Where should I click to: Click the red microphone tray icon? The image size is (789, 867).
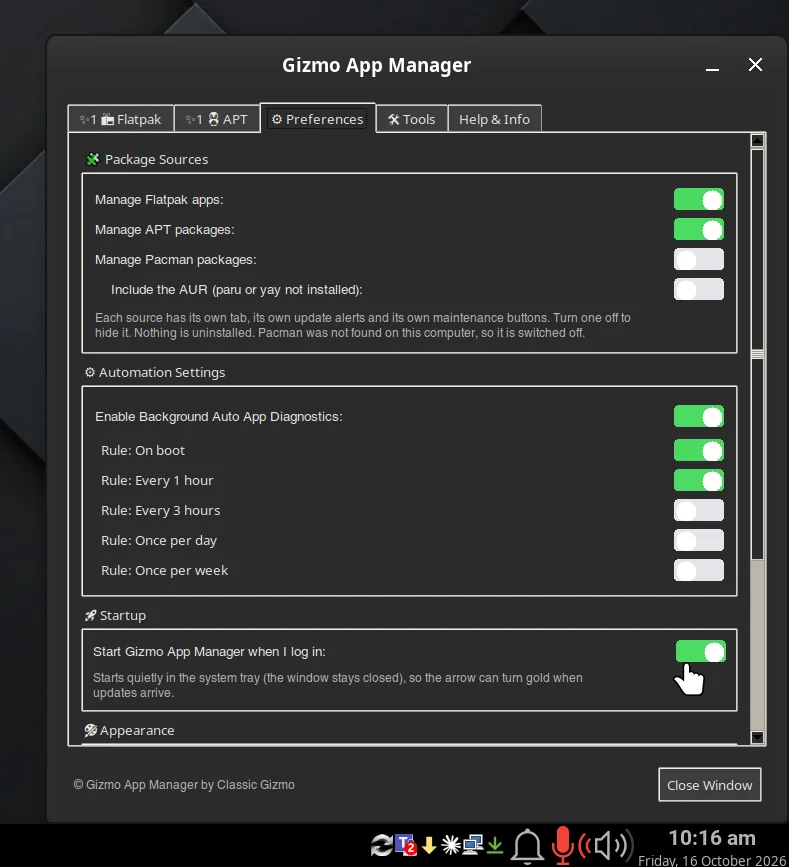tap(562, 845)
